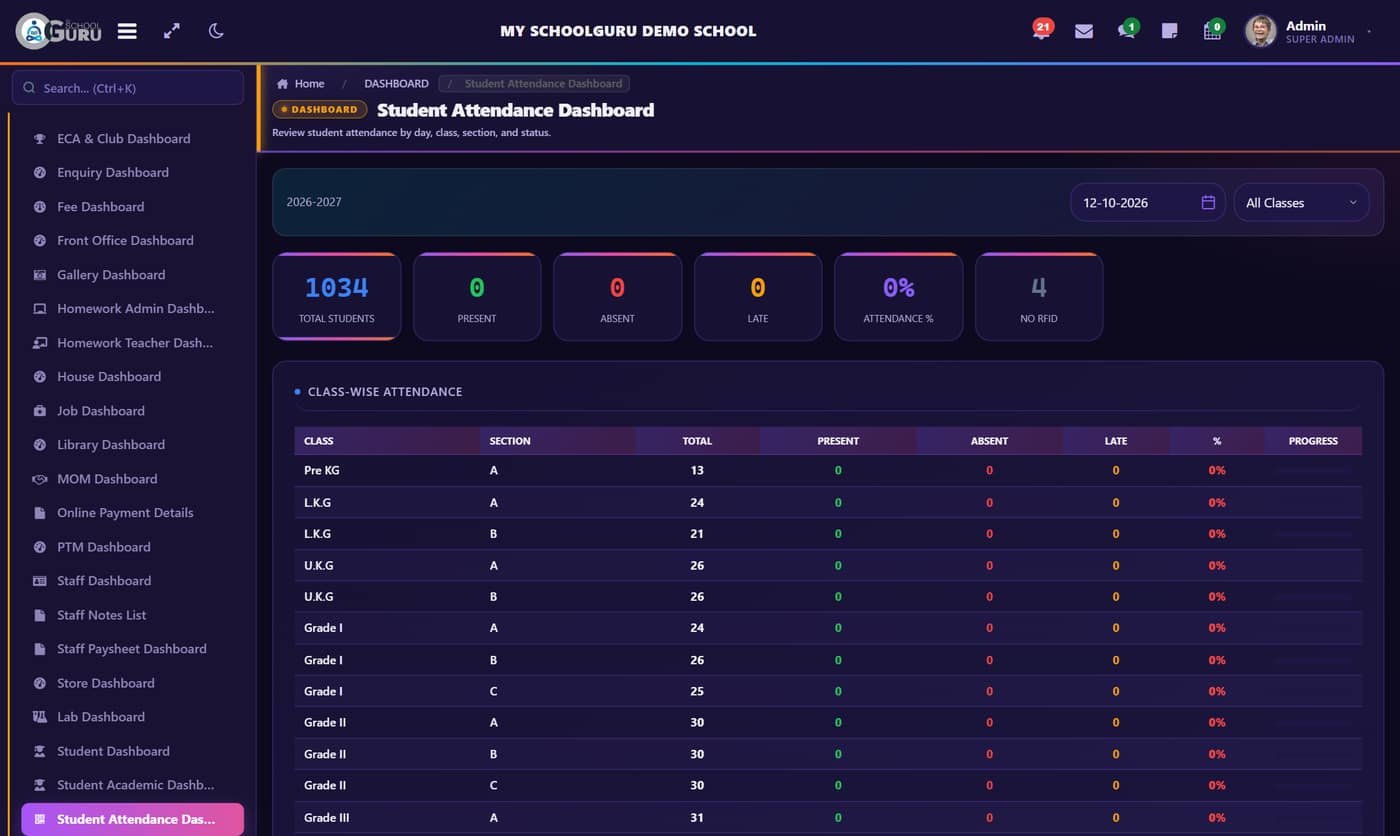Open notifications bell with 21 badge
Image resolution: width=1400 pixels, height=836 pixels.
coord(1041,30)
